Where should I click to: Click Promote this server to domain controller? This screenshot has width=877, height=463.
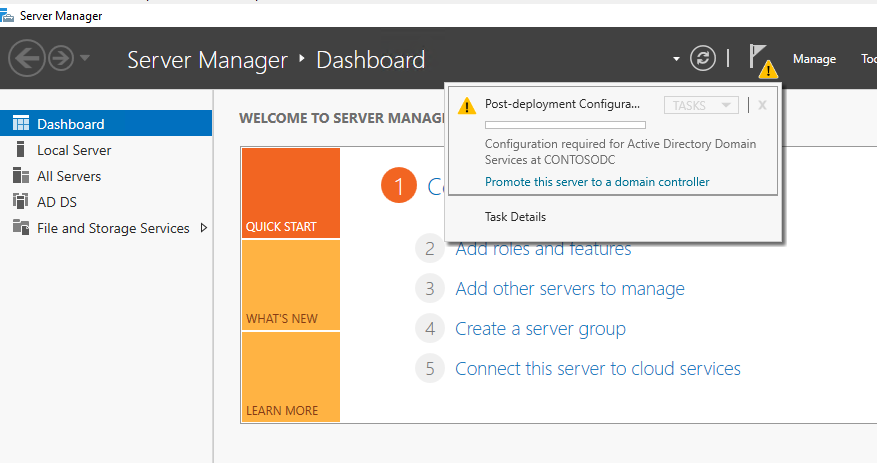597,182
